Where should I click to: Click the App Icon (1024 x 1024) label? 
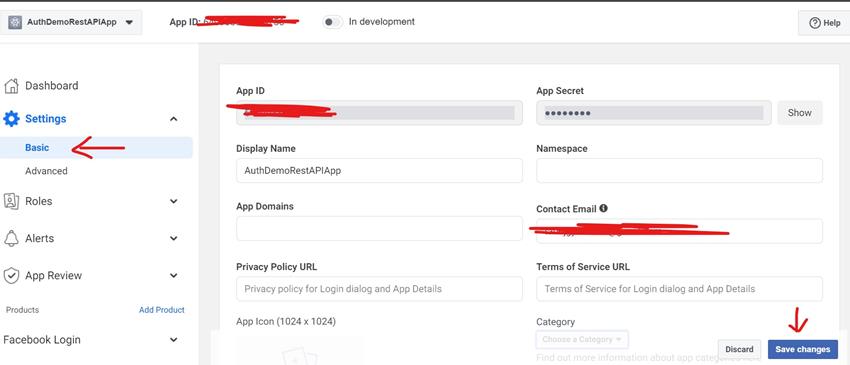[286, 322]
